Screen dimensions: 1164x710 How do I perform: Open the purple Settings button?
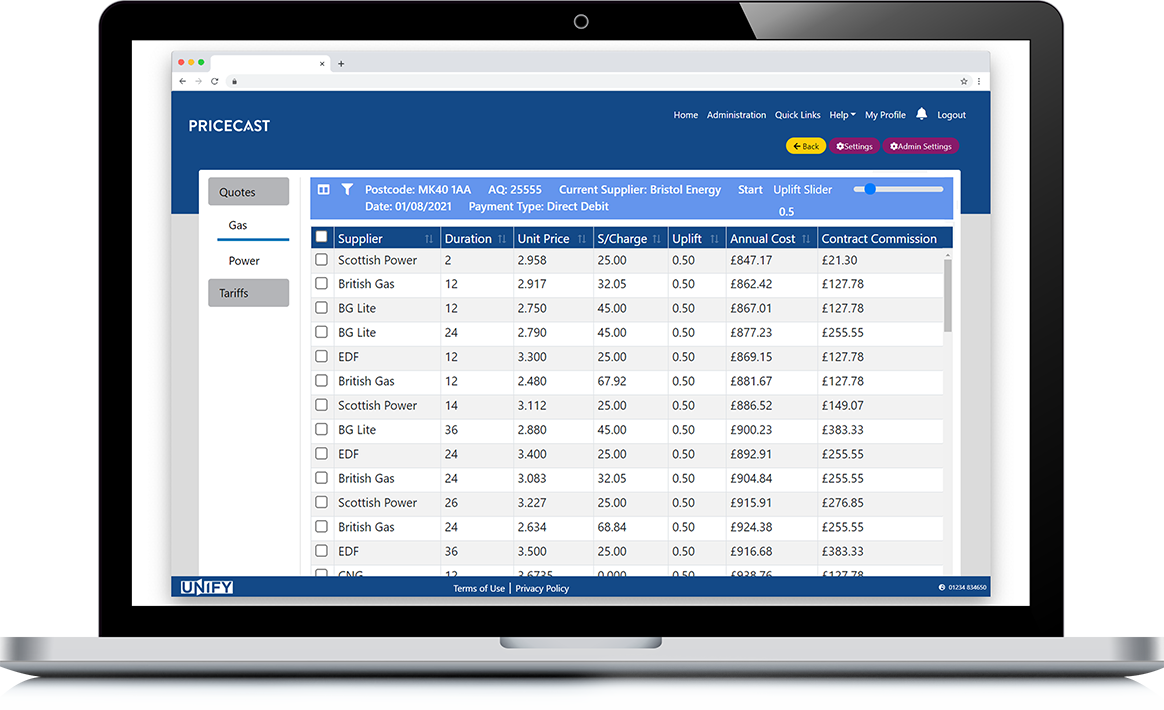pyautogui.click(x=854, y=146)
